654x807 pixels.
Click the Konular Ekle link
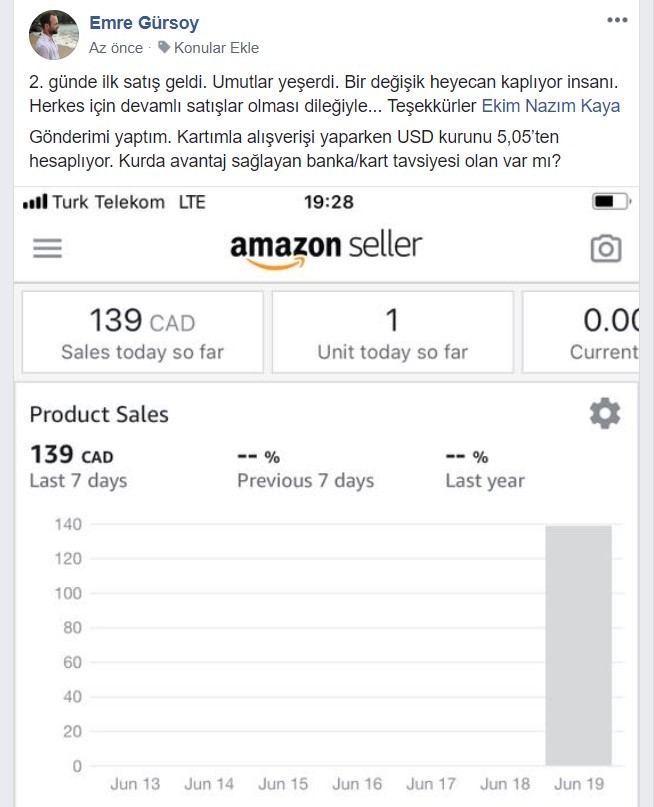(x=216, y=48)
